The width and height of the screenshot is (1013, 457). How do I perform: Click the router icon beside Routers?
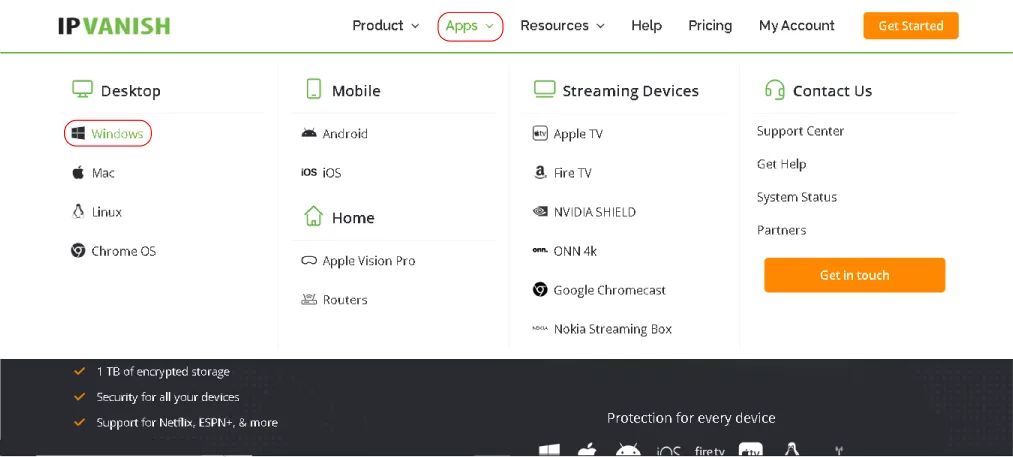(x=309, y=299)
